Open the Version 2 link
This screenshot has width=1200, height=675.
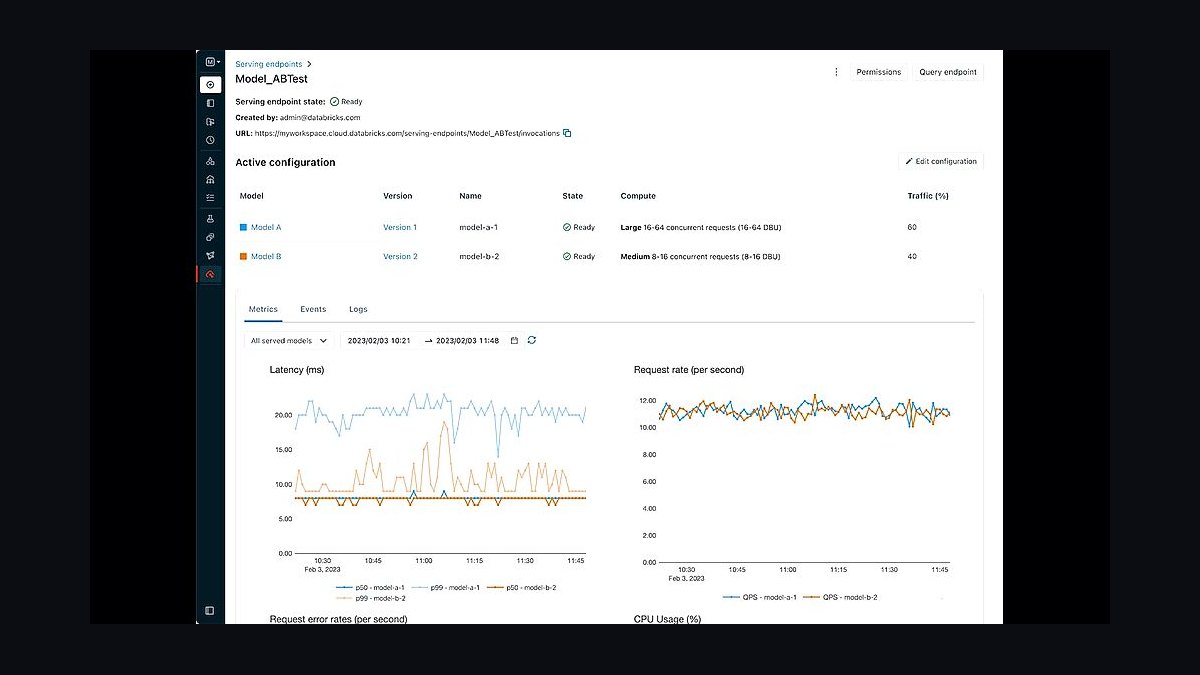click(x=400, y=256)
